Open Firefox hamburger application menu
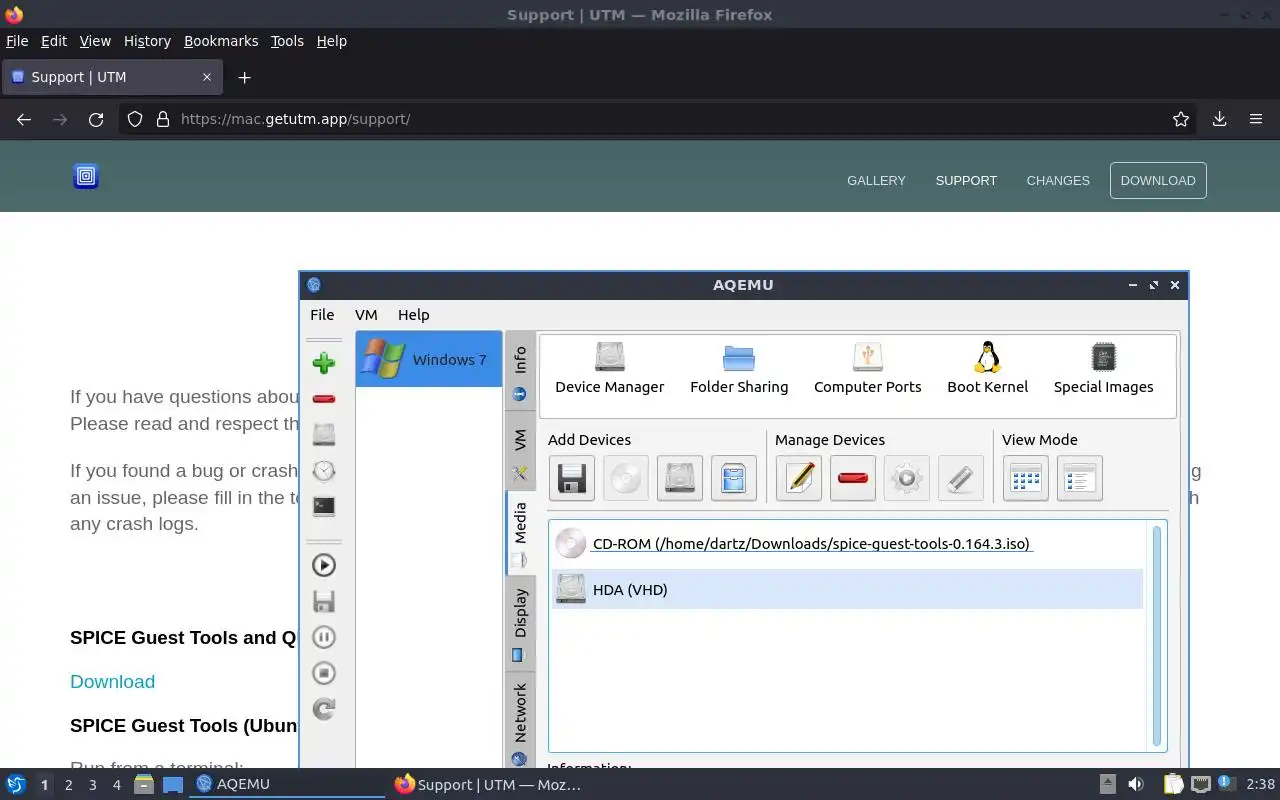 (1256, 119)
